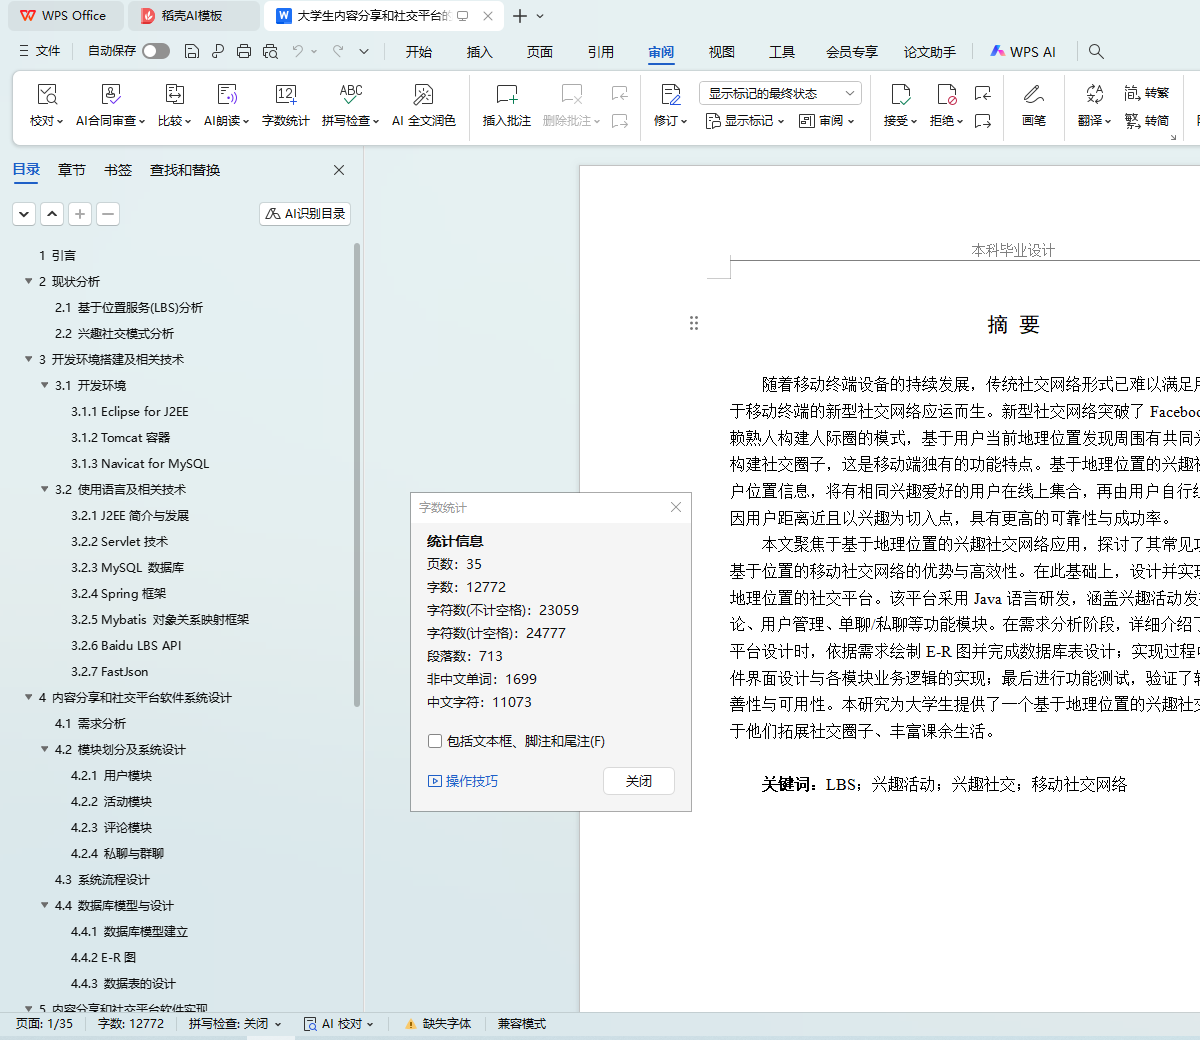Open the 比较 compare documents tool
Screen dimensions: 1200x1040
point(174,95)
